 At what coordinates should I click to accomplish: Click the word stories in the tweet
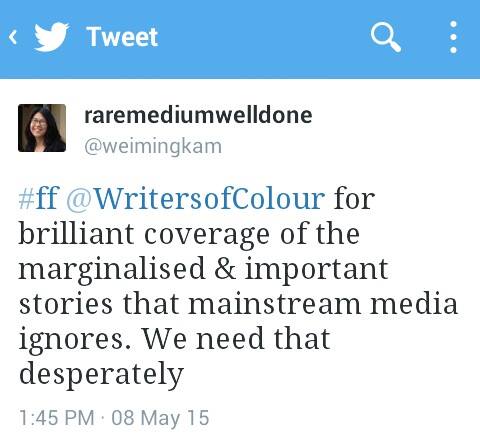(x=66, y=304)
